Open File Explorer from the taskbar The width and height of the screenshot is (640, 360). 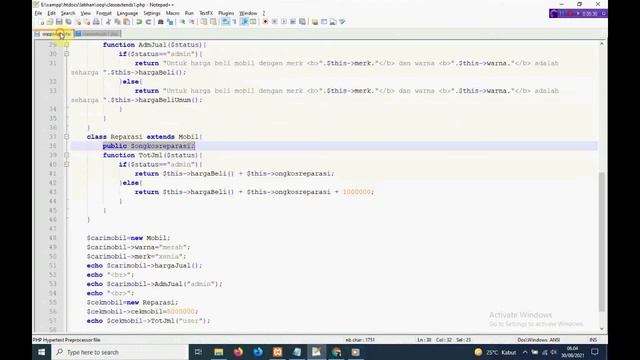tap(219, 352)
